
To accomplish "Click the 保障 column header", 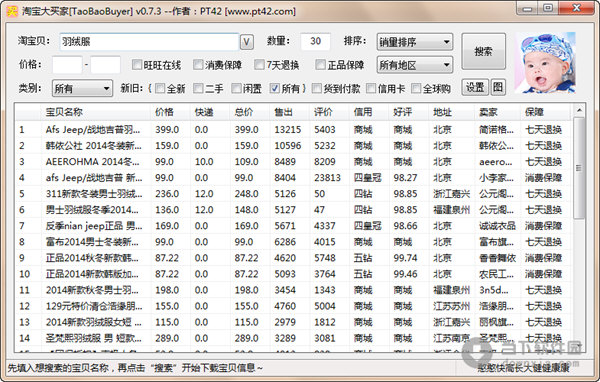I will pyautogui.click(x=545, y=112).
